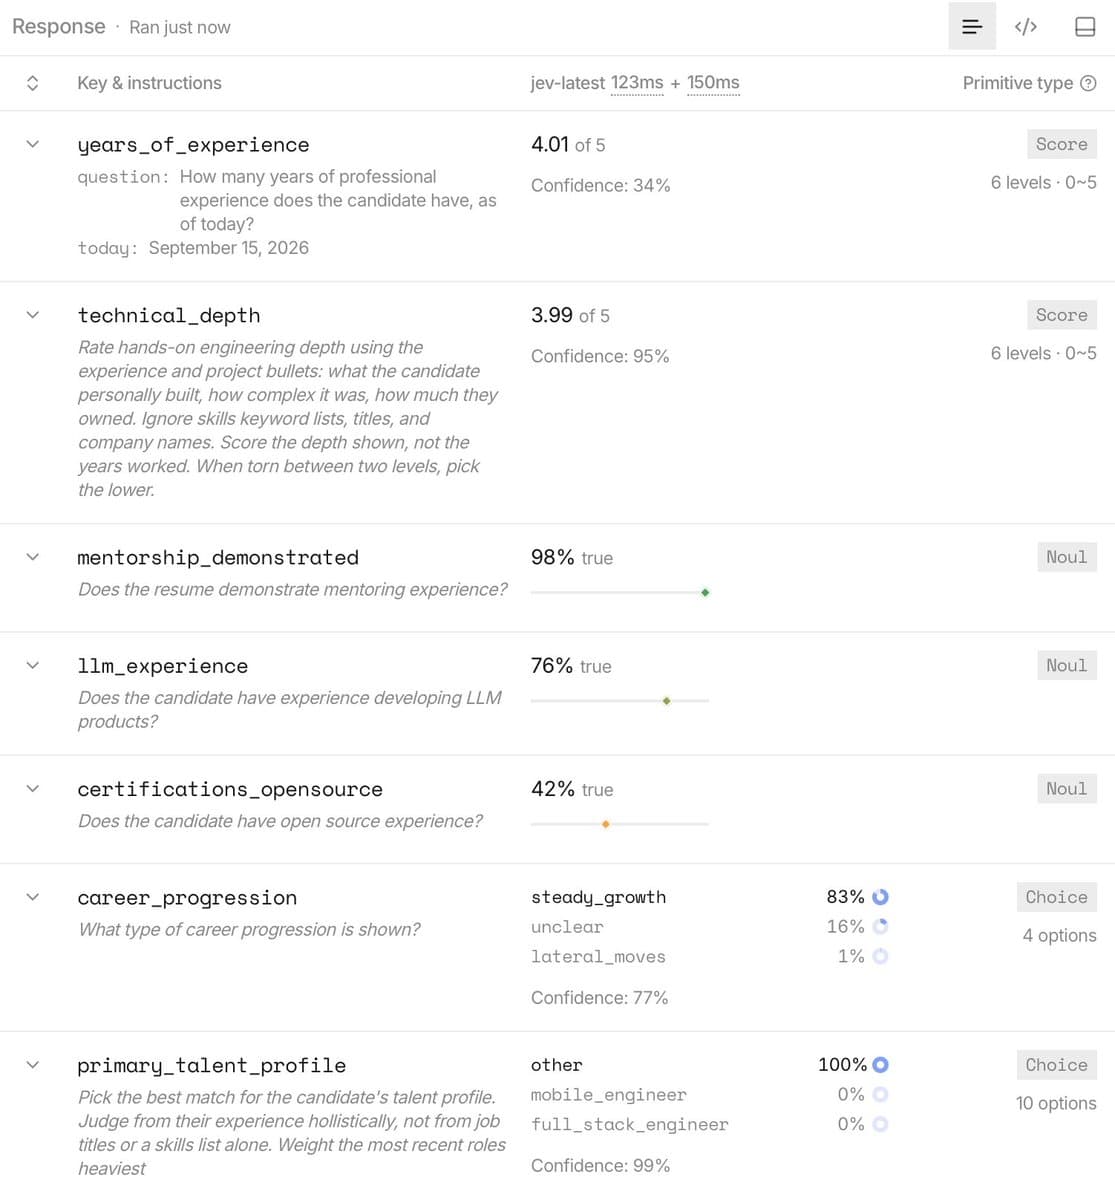The image size is (1115, 1200).
Task: Switch to the formatted list view icon
Action: click(972, 27)
